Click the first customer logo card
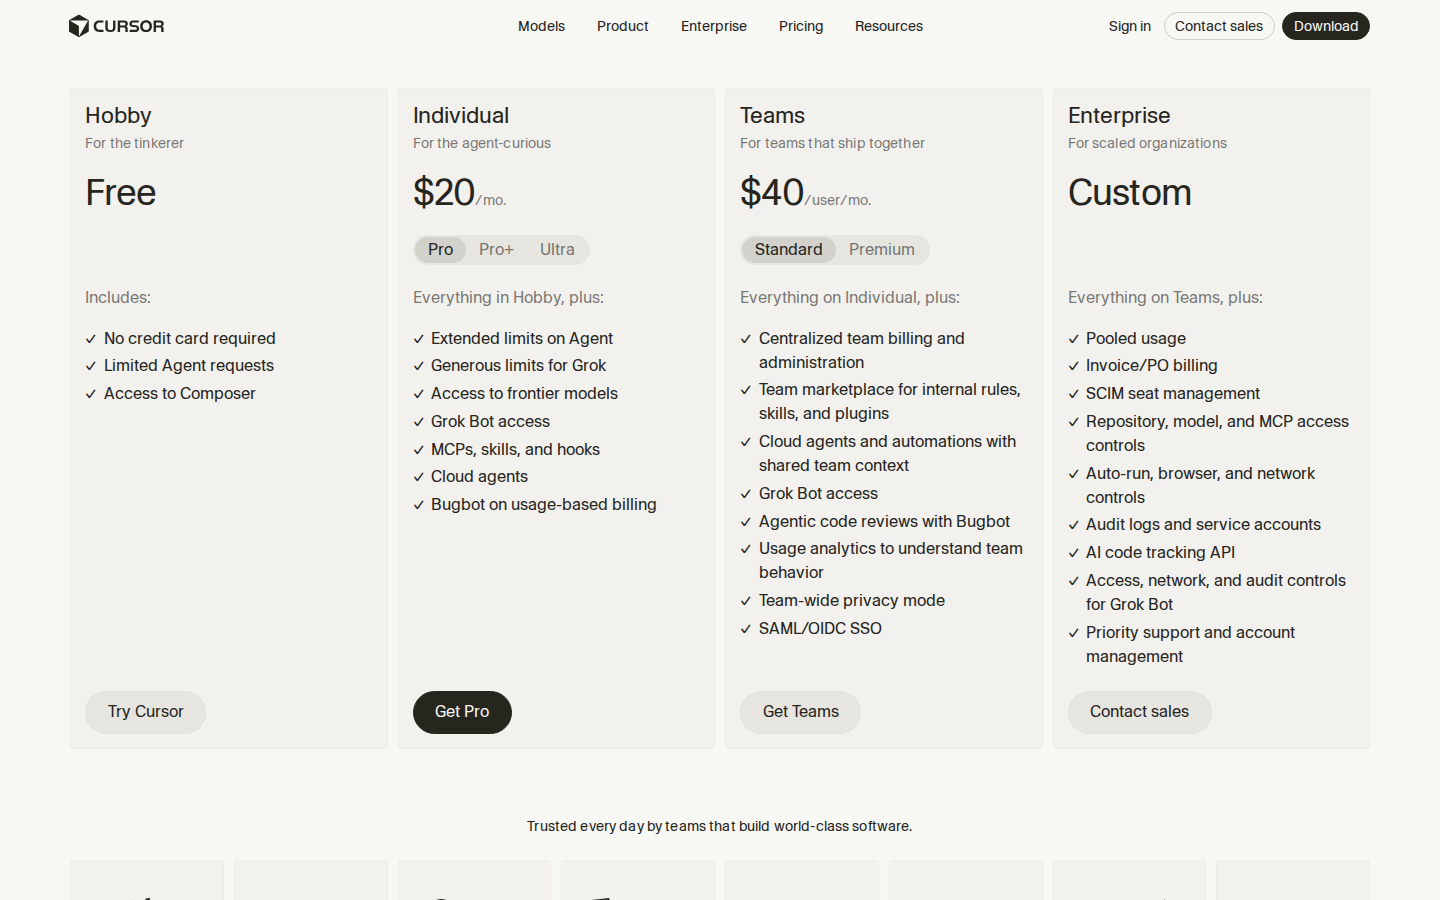This screenshot has width=1440, height=900. coord(147,880)
